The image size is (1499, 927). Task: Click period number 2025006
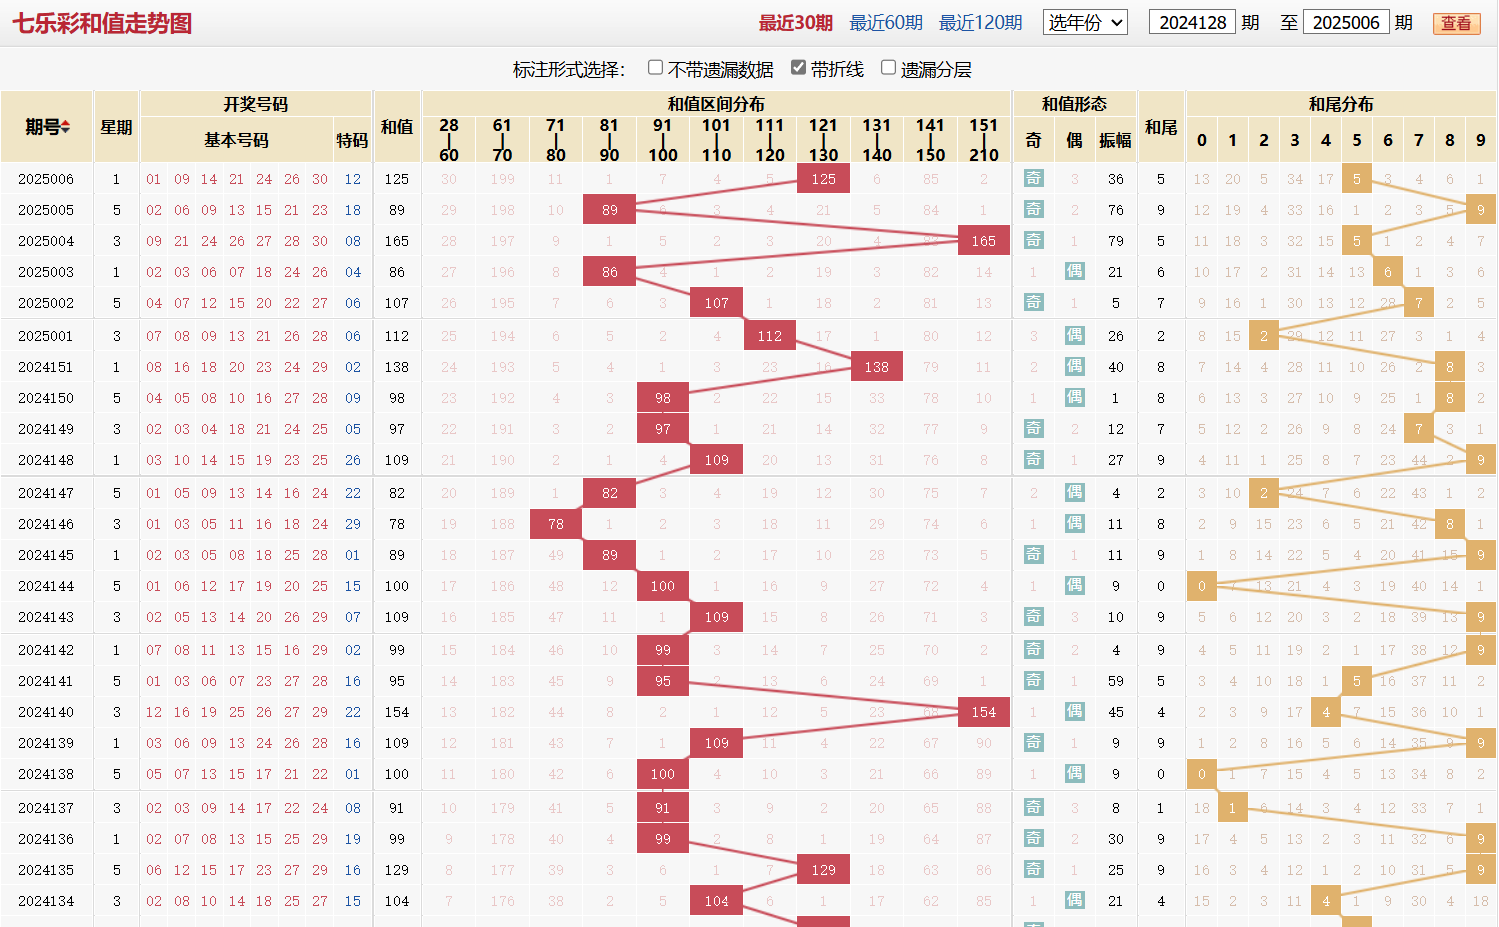tap(46, 179)
